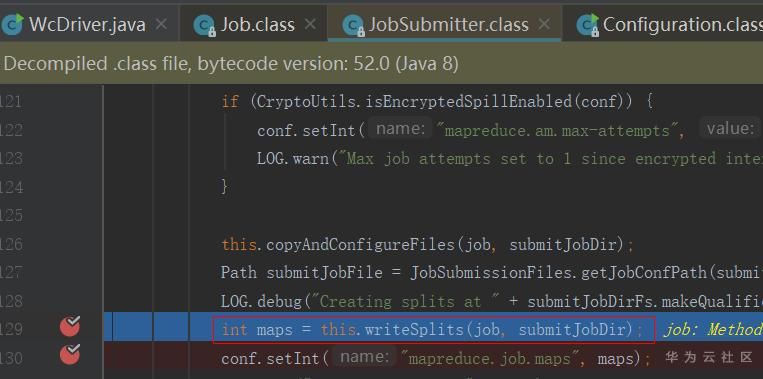Screen dimensions: 763x379
Task: Toggle the breakpoint on line 130
Action: coord(70,354)
